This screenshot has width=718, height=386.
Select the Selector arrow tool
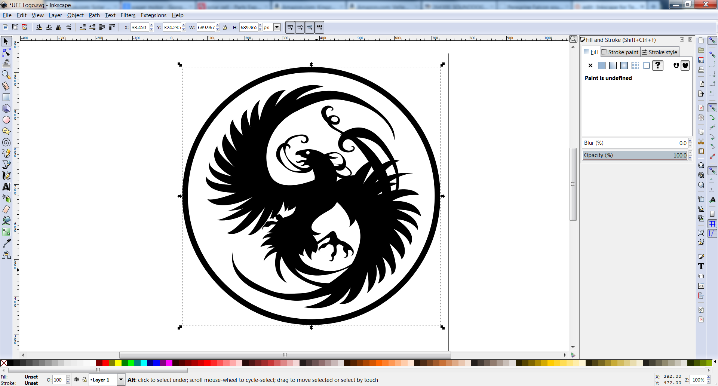(6, 42)
